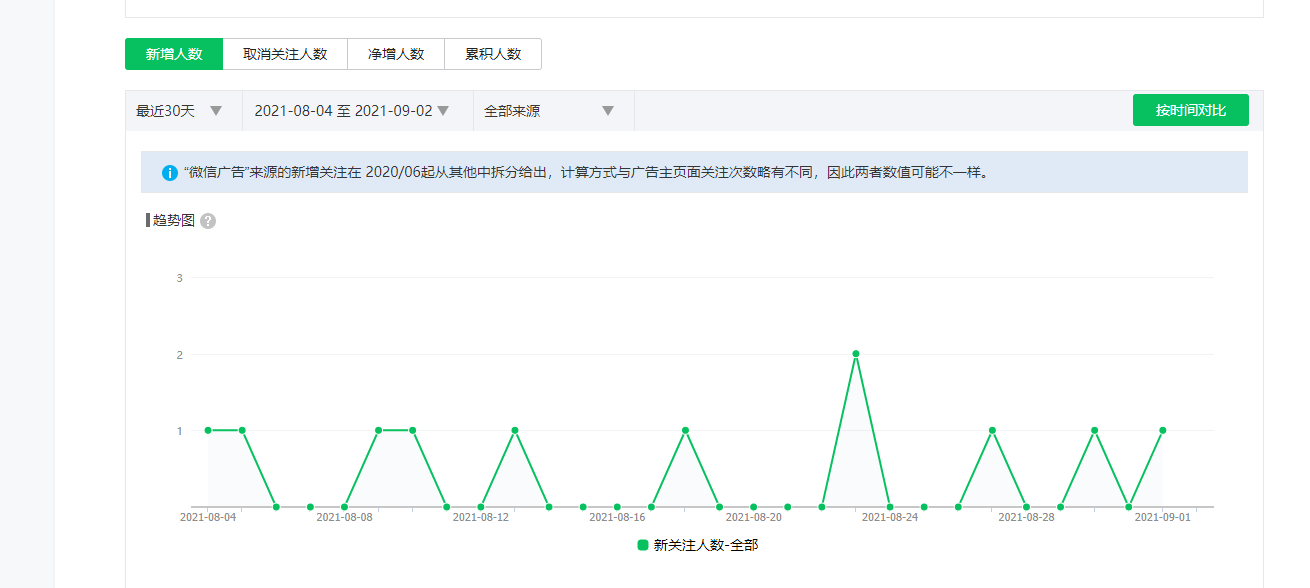Click the help question mark beside 趋势图
1310x588 pixels.
[208, 221]
